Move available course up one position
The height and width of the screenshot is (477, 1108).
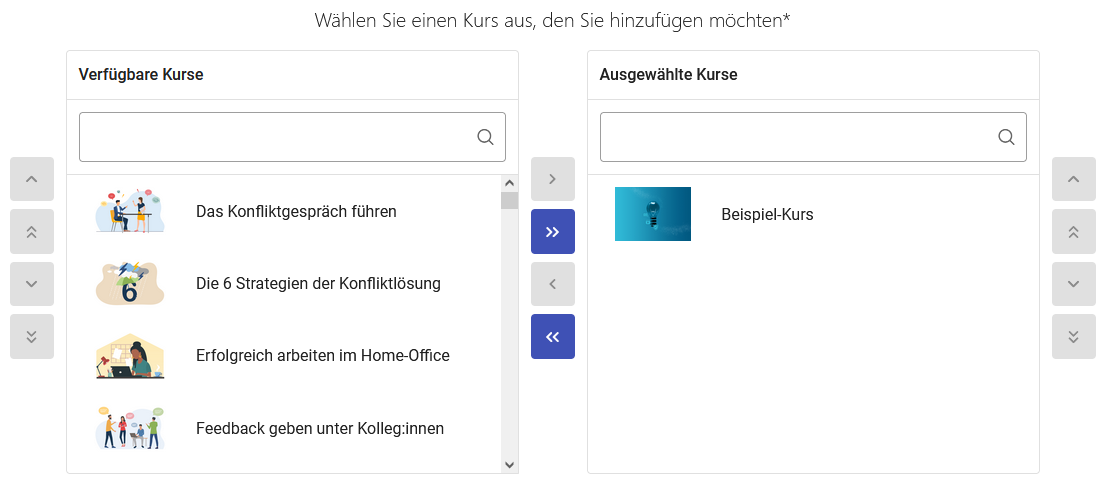click(x=31, y=179)
